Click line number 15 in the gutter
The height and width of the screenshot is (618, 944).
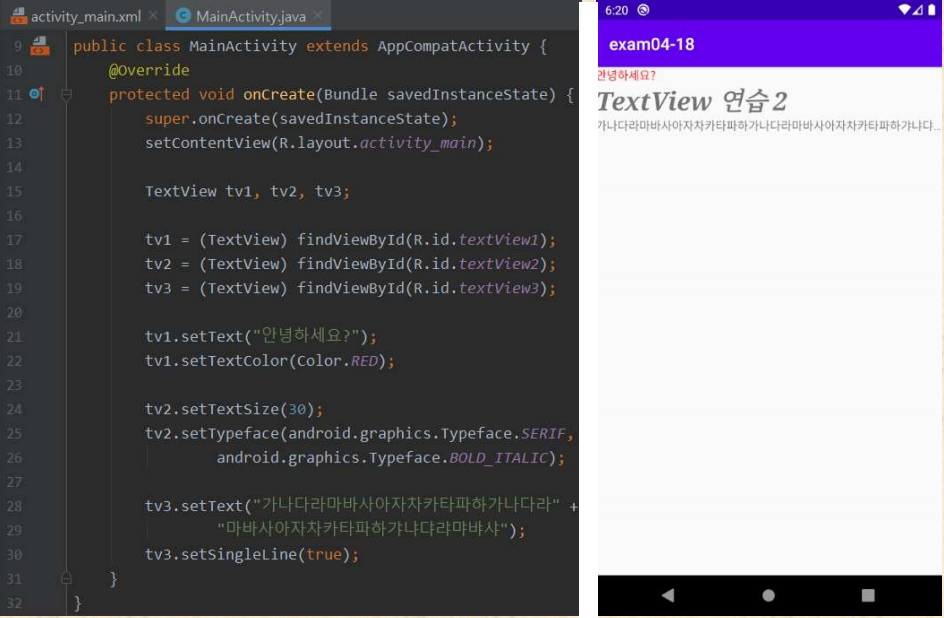pos(14,191)
